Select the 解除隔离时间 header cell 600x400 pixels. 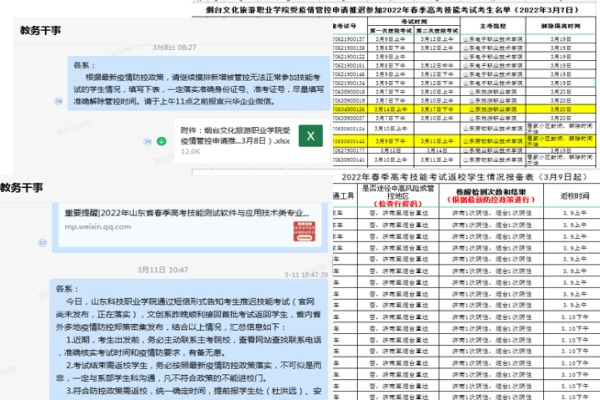pyautogui.click(x=560, y=26)
